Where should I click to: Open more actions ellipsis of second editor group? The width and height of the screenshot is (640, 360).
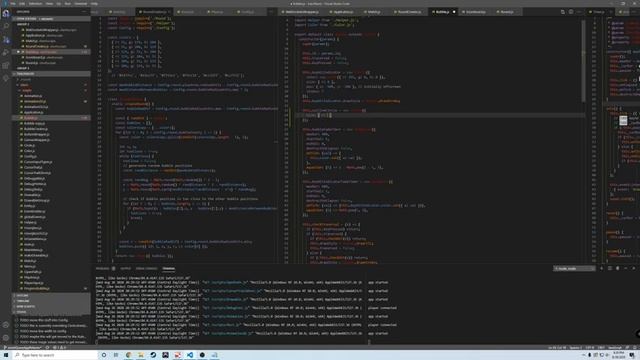tap(579, 12)
